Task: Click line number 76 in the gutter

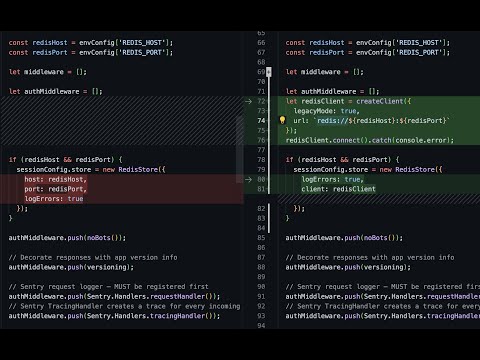Action: point(261,140)
